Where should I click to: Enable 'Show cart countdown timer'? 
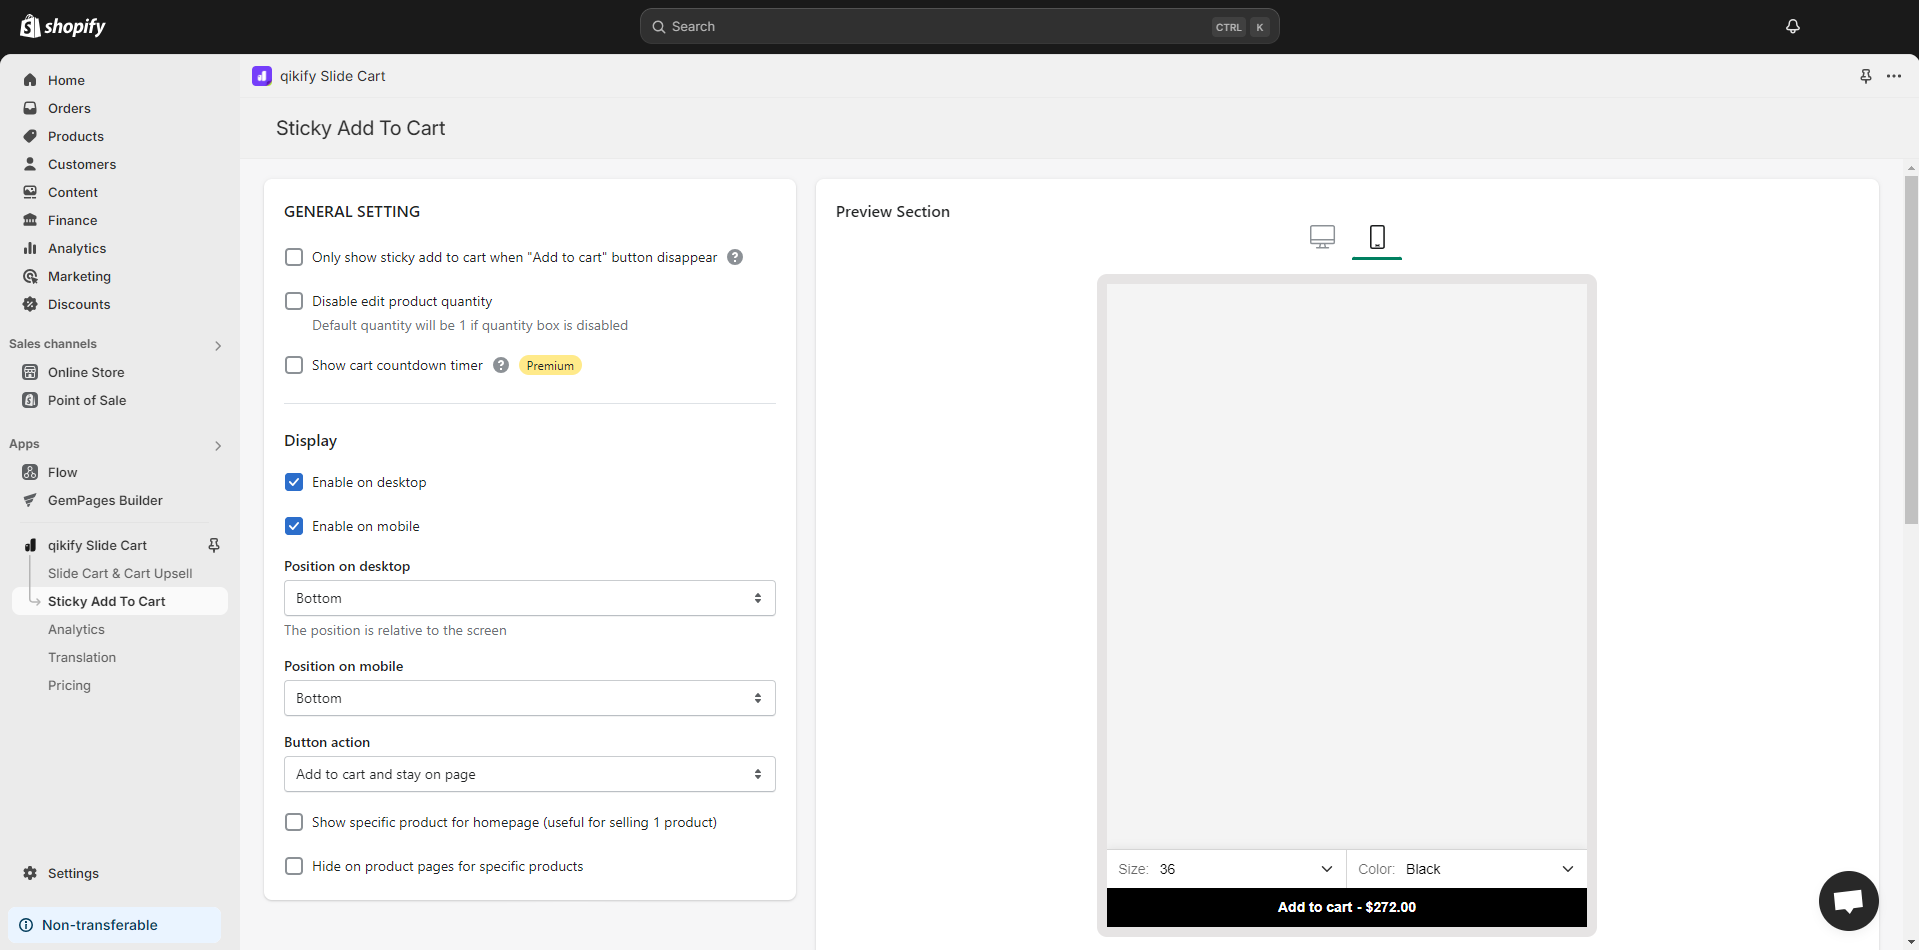pos(293,365)
